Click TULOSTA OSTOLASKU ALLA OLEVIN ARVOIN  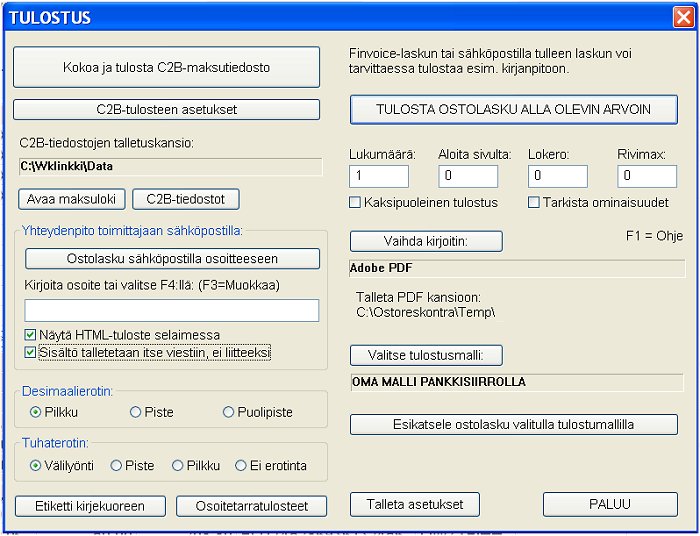point(513,109)
